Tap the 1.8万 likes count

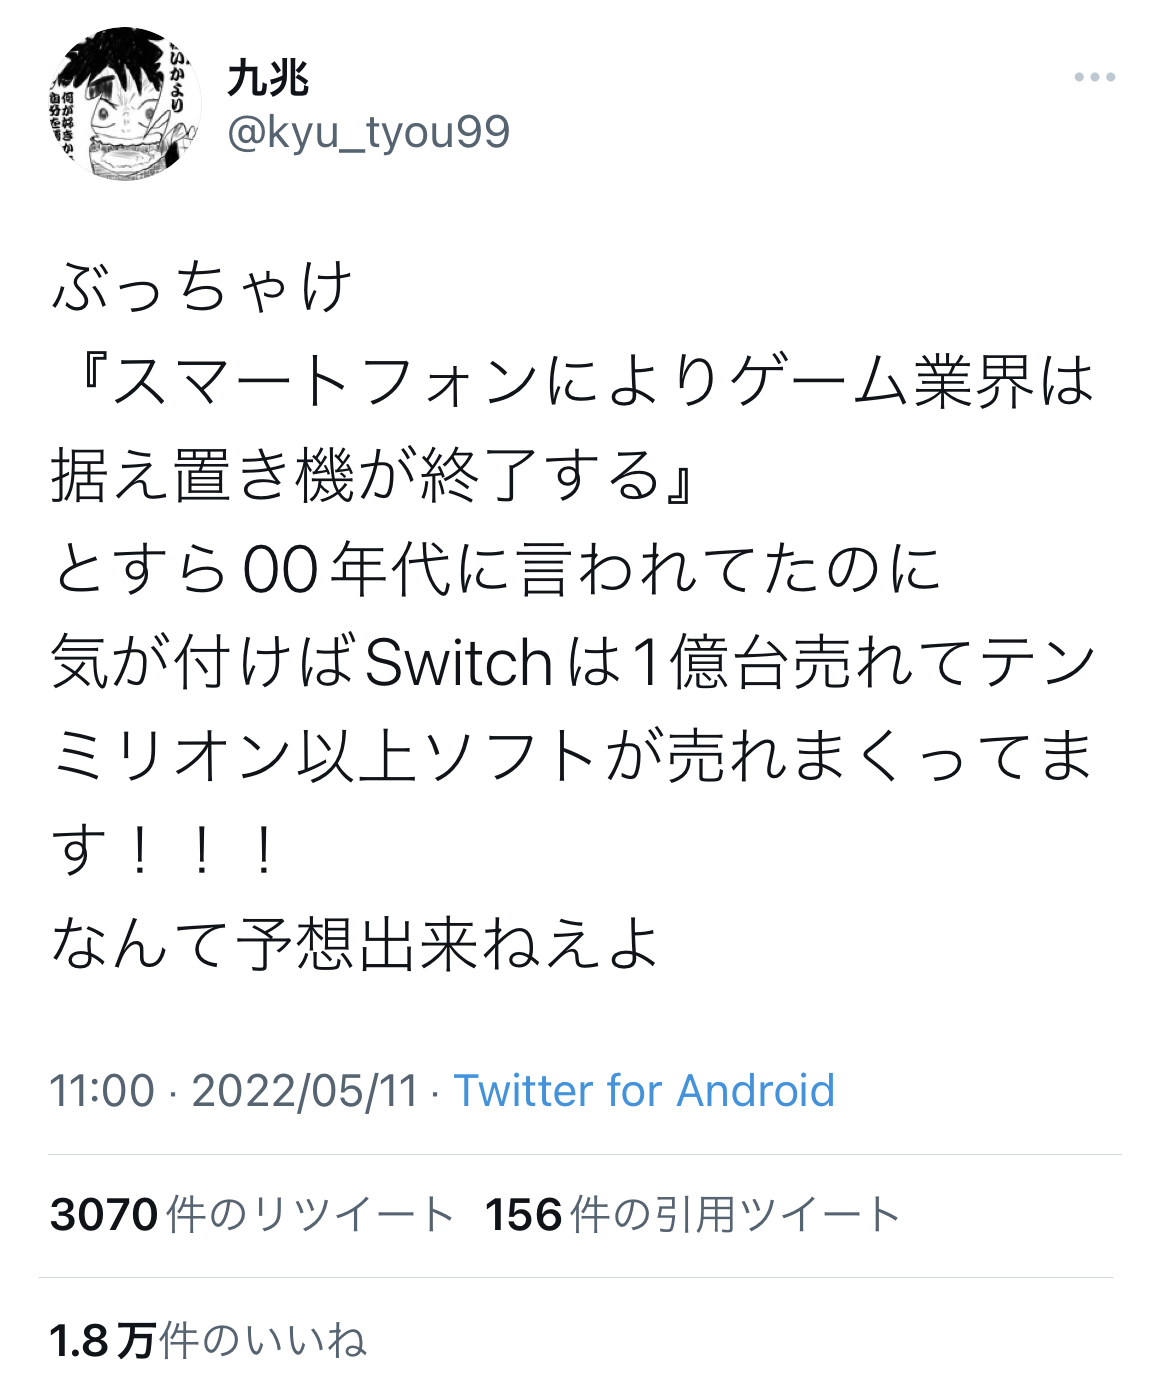click(x=103, y=1341)
